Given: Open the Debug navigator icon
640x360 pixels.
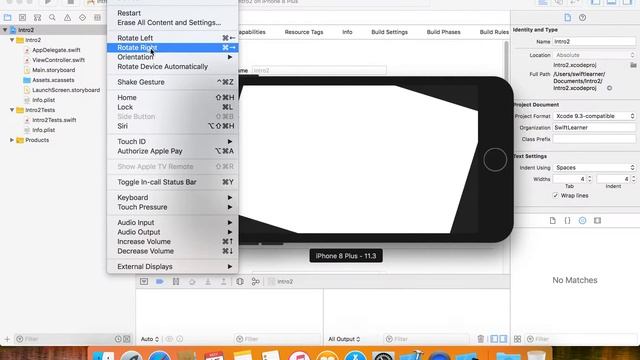Looking at the screenshot, I should tap(97, 18).
